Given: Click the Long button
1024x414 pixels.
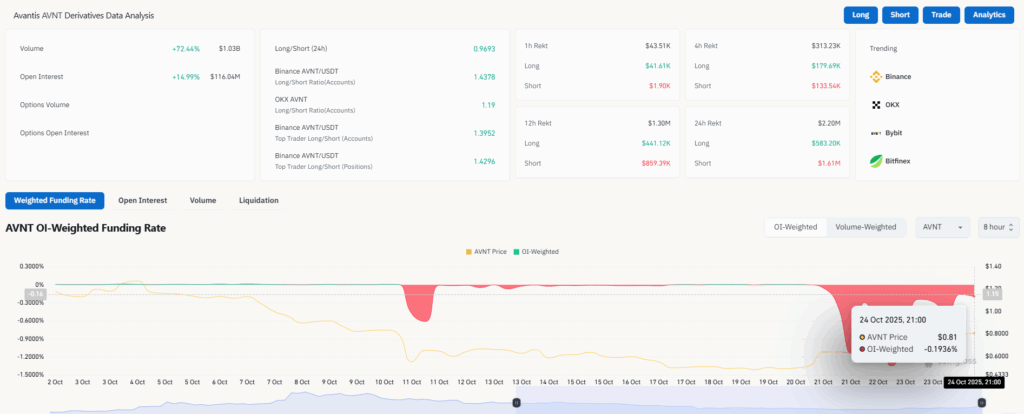Looking at the screenshot, I should (x=860, y=15).
